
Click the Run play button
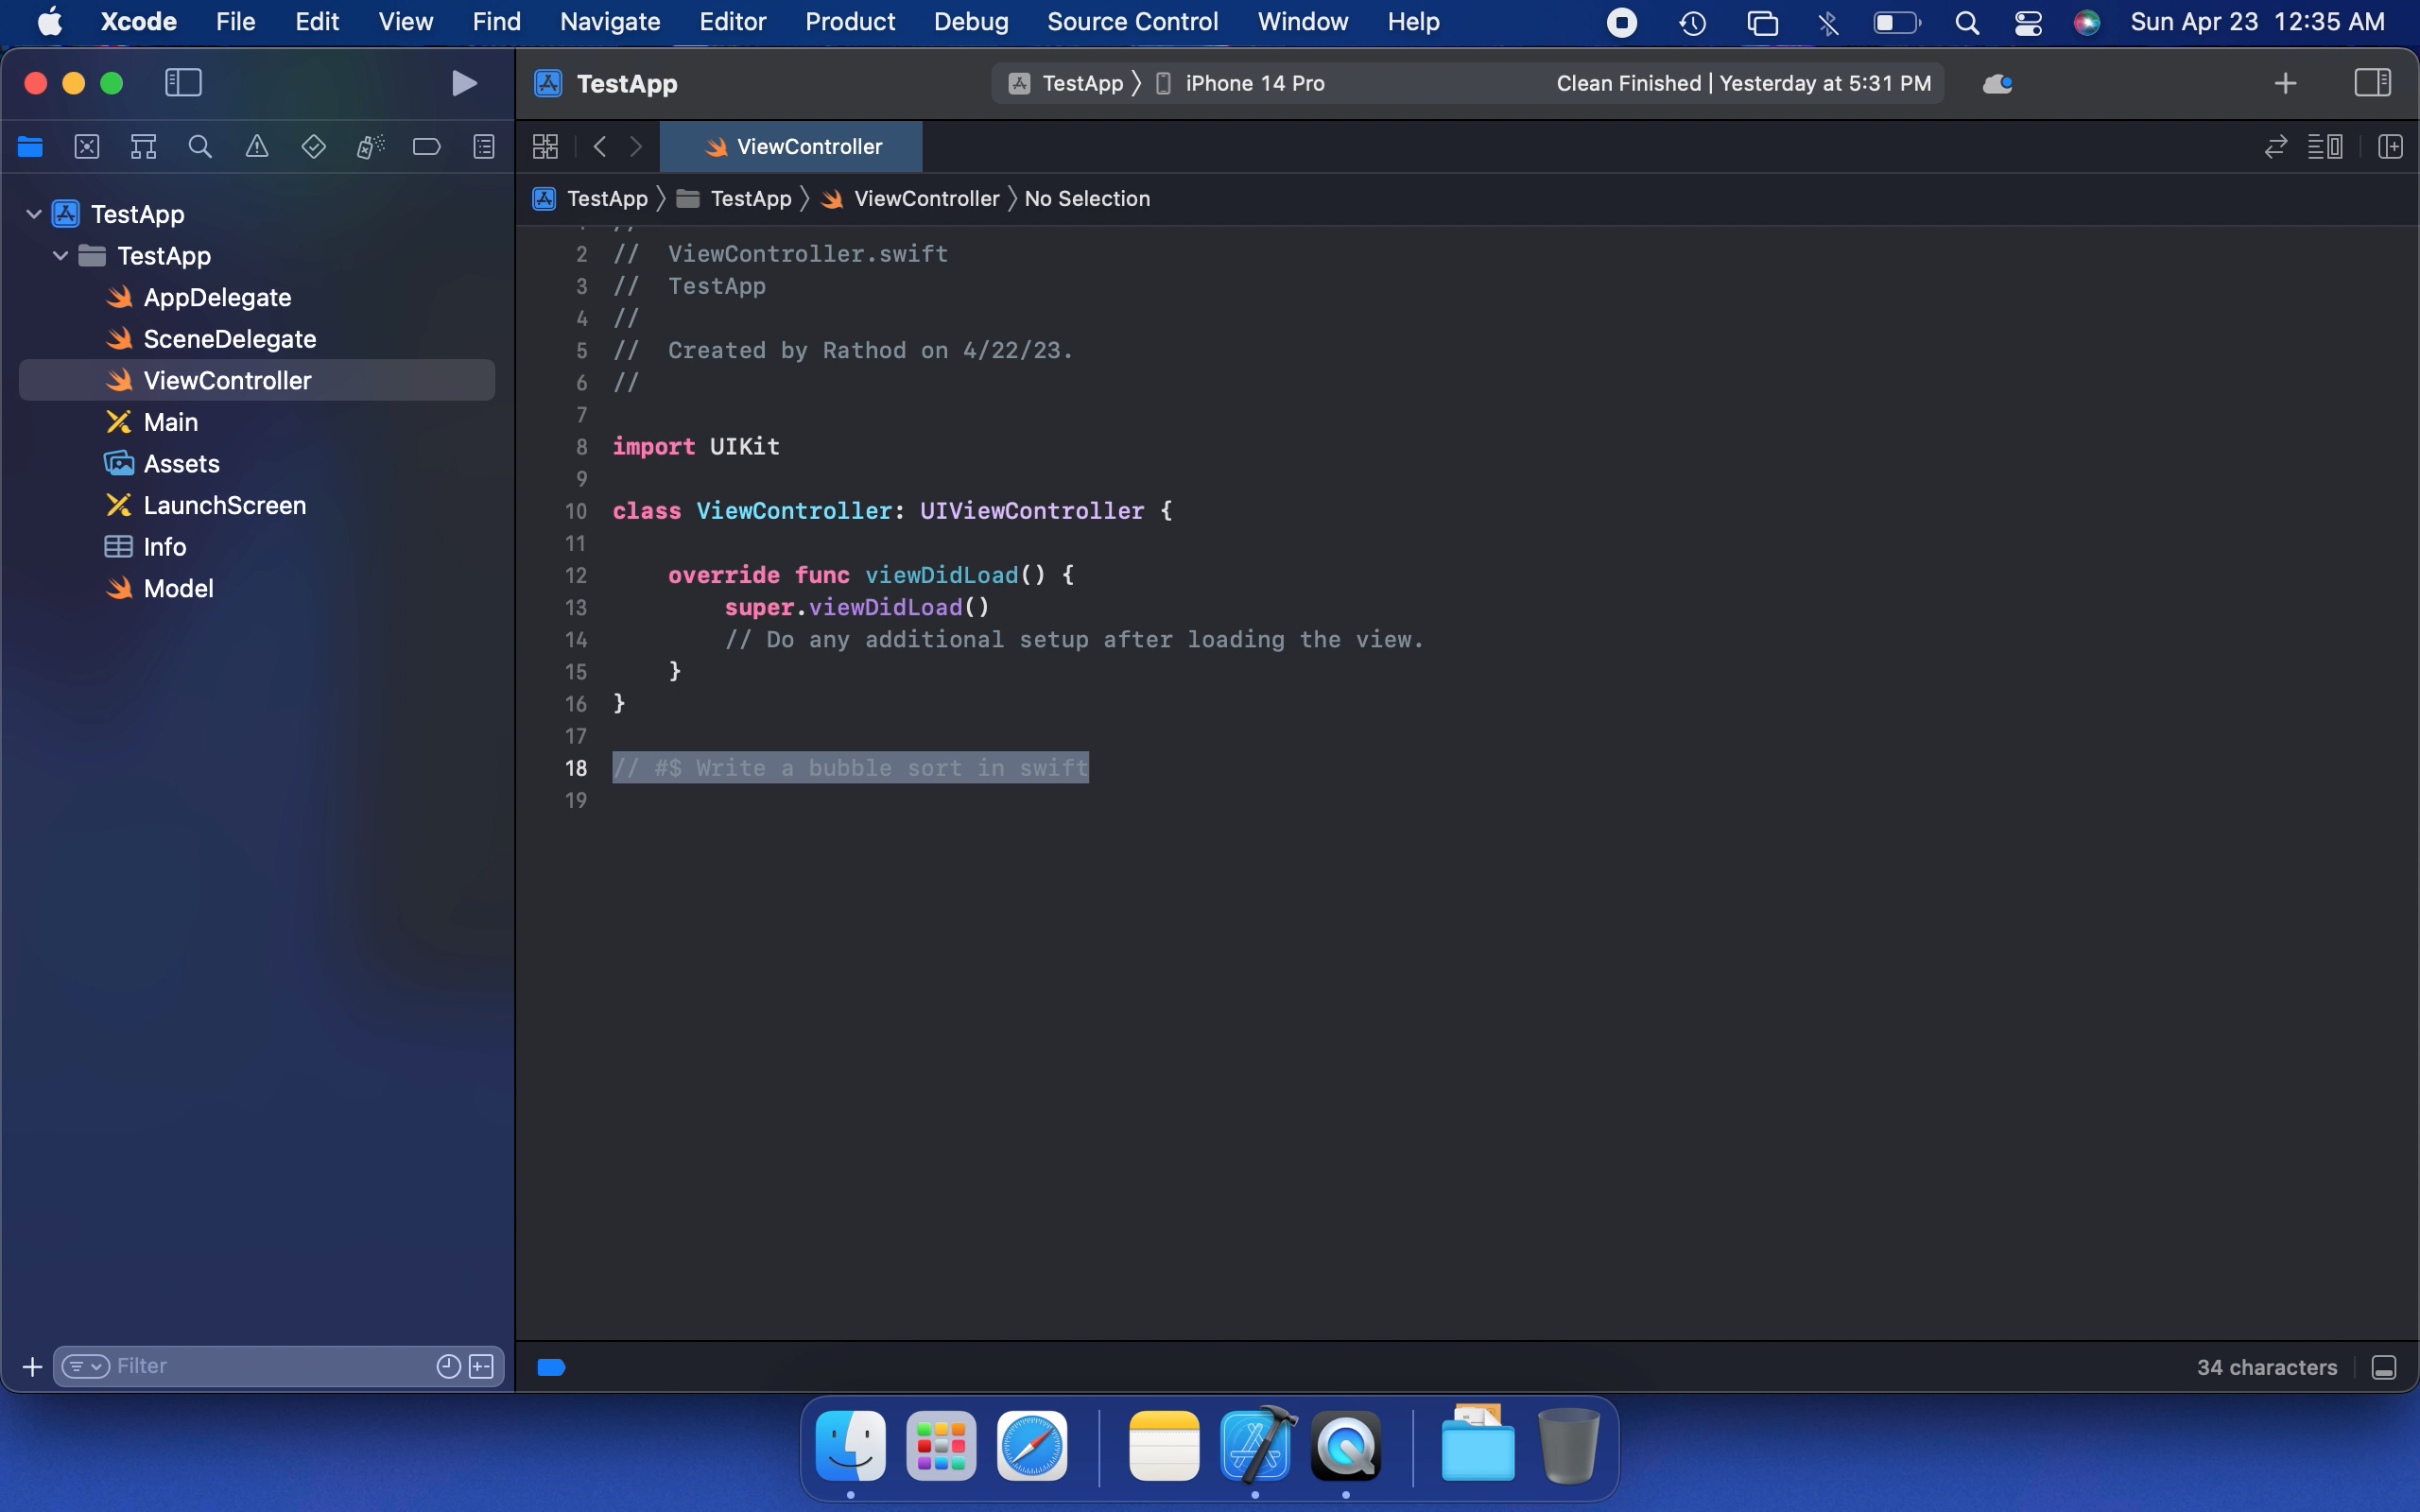pos(463,83)
